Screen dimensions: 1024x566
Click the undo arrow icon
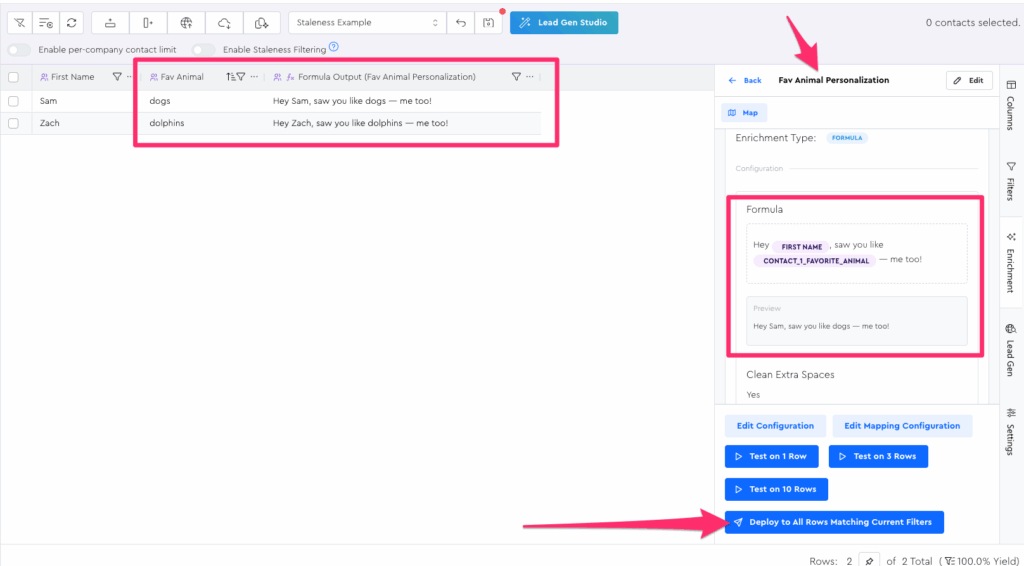(x=461, y=22)
